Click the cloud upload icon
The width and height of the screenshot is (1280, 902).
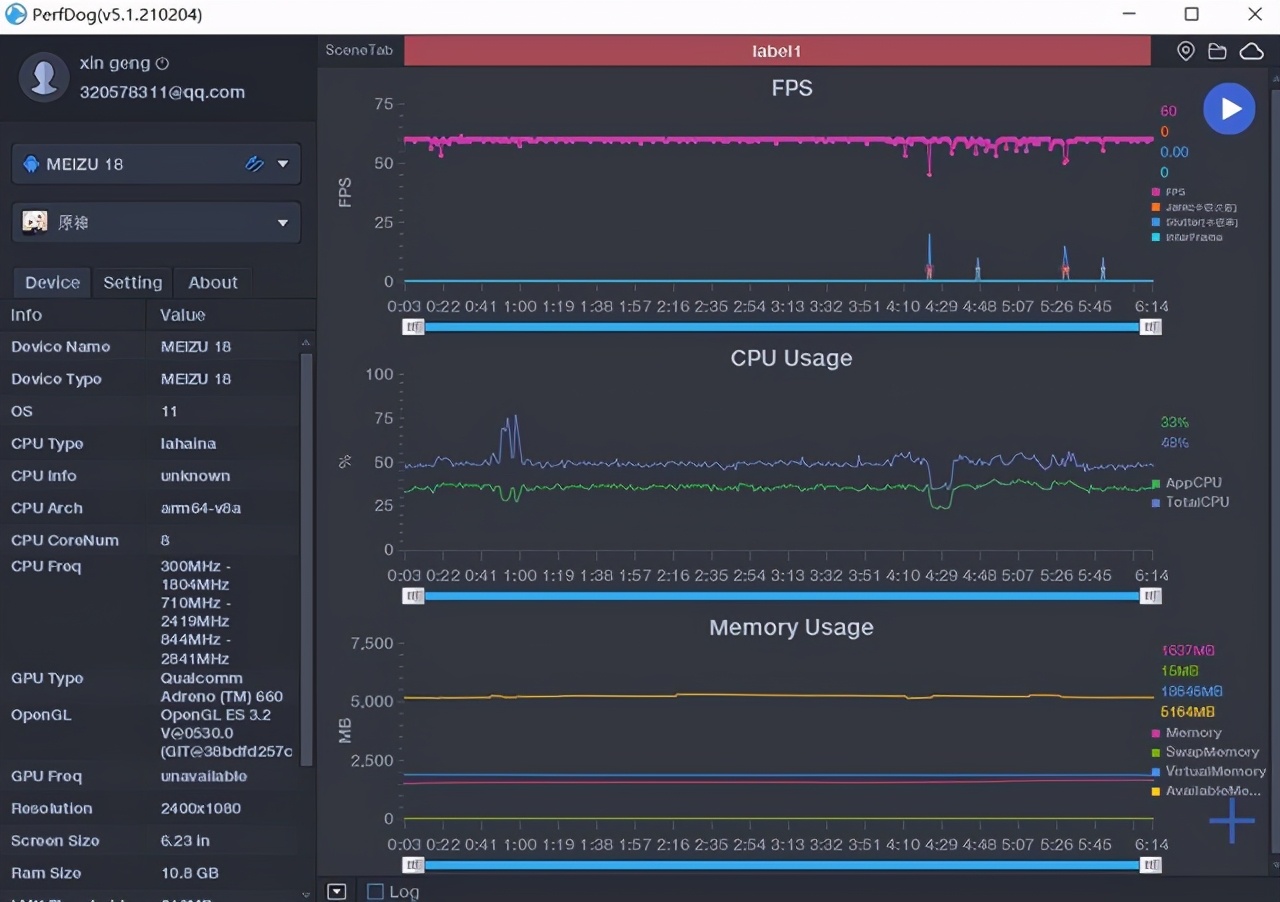(1251, 51)
